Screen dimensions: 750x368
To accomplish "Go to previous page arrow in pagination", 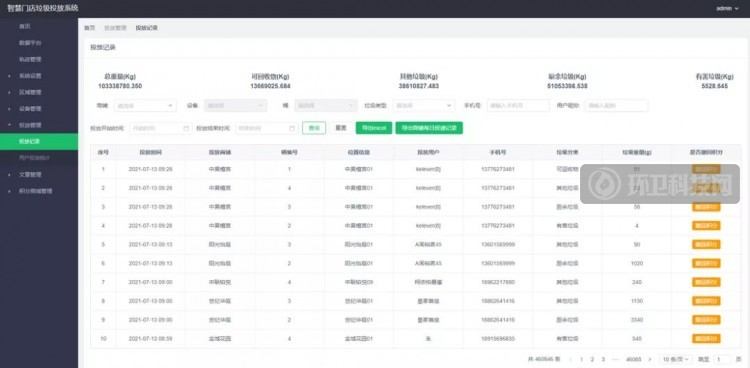I will pyautogui.click(x=570, y=359).
